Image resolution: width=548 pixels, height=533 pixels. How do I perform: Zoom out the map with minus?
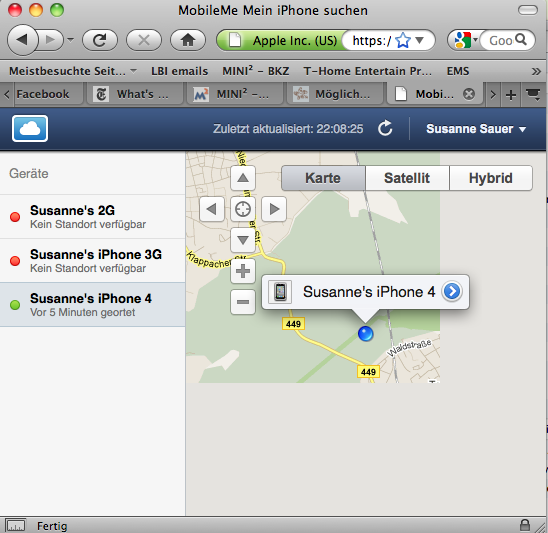click(x=243, y=302)
